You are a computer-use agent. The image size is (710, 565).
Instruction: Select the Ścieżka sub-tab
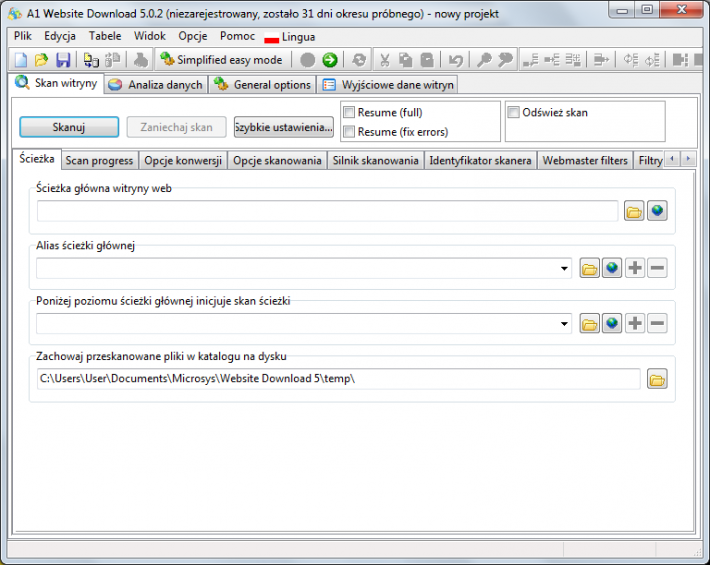click(37, 159)
